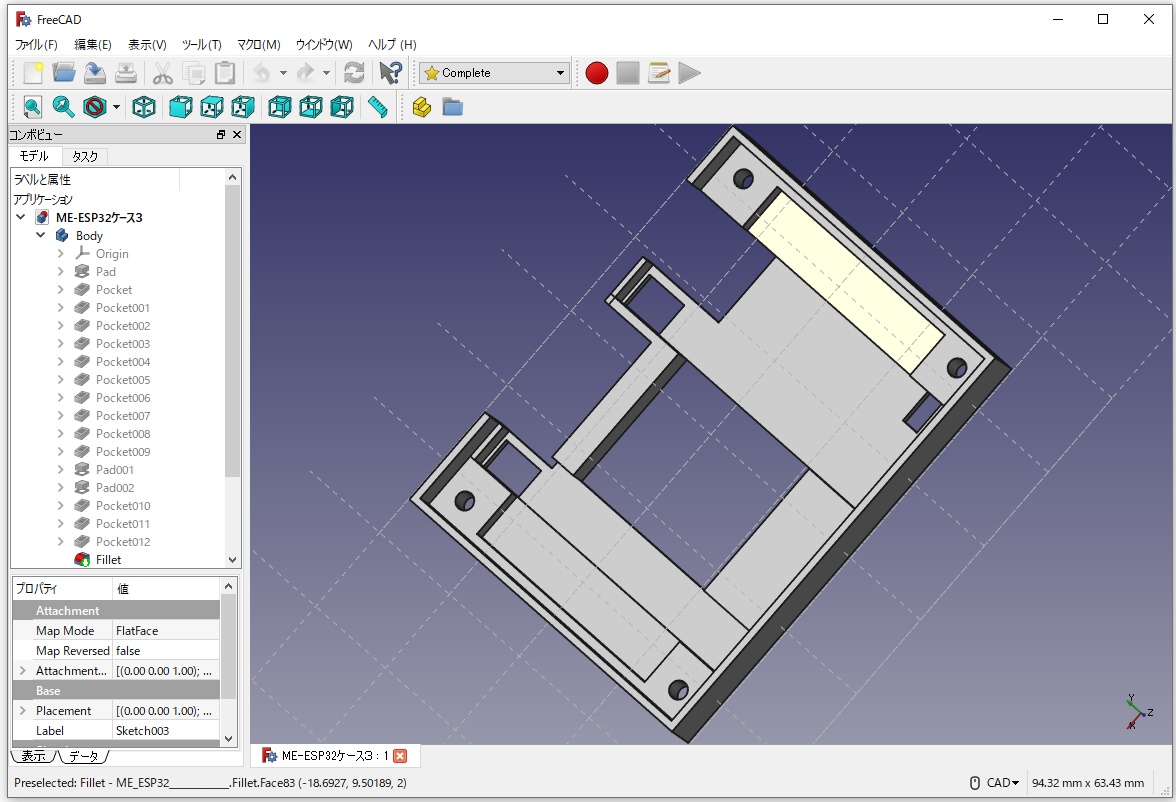This screenshot has height=802, width=1176.
Task: Open the Complete workbench dropdown
Action: click(x=494, y=73)
